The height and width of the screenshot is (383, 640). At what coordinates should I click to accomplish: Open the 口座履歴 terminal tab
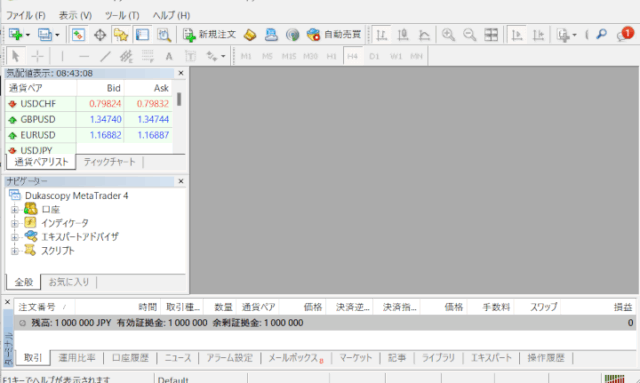pos(130,358)
